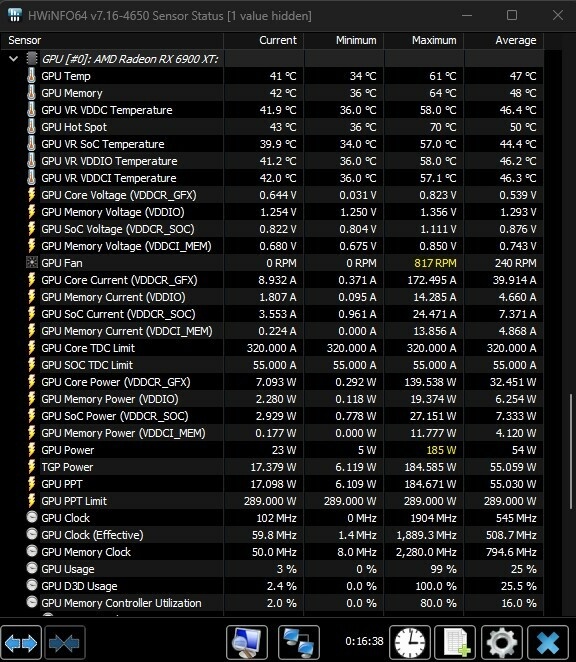Click the 289.000 W current PPT Limit value
576x662 pixels.
(270, 501)
